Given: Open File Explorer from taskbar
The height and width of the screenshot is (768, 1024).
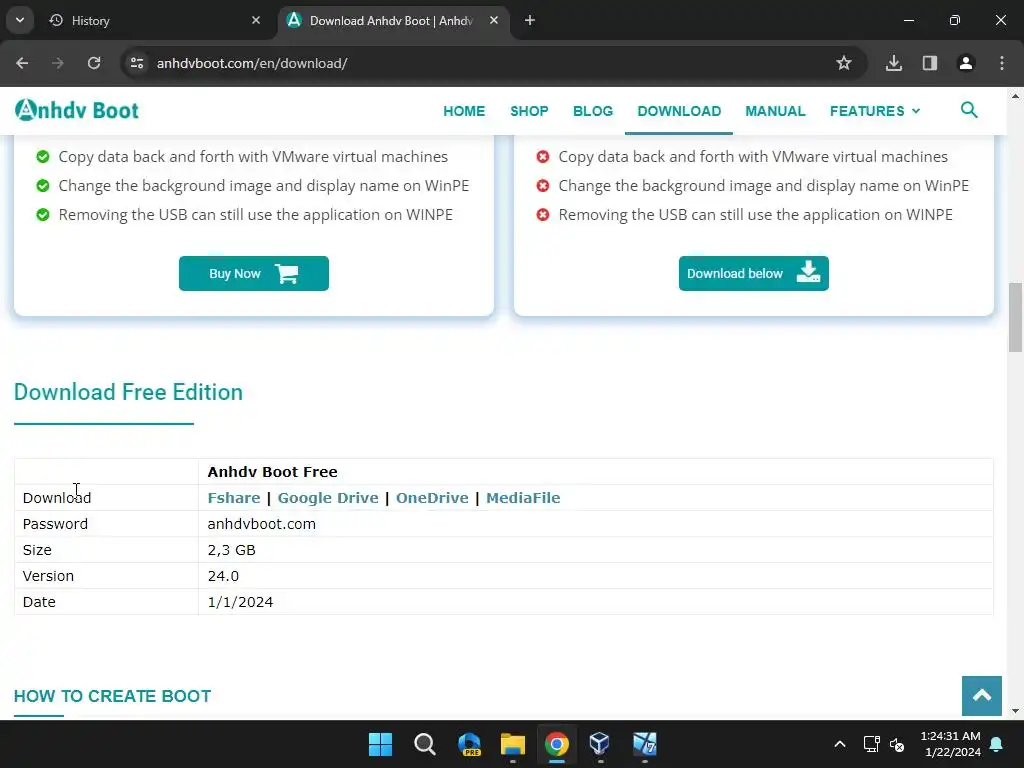Looking at the screenshot, I should pos(513,744).
